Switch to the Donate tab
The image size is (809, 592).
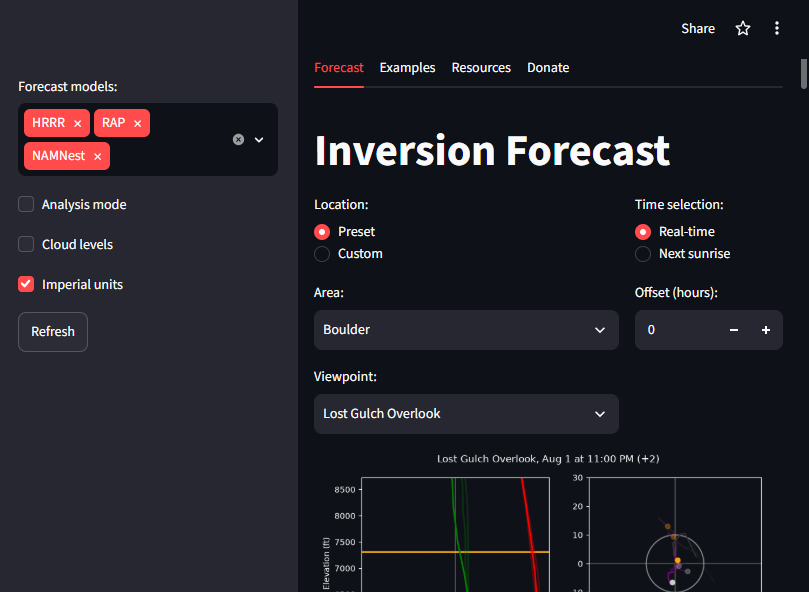548,68
